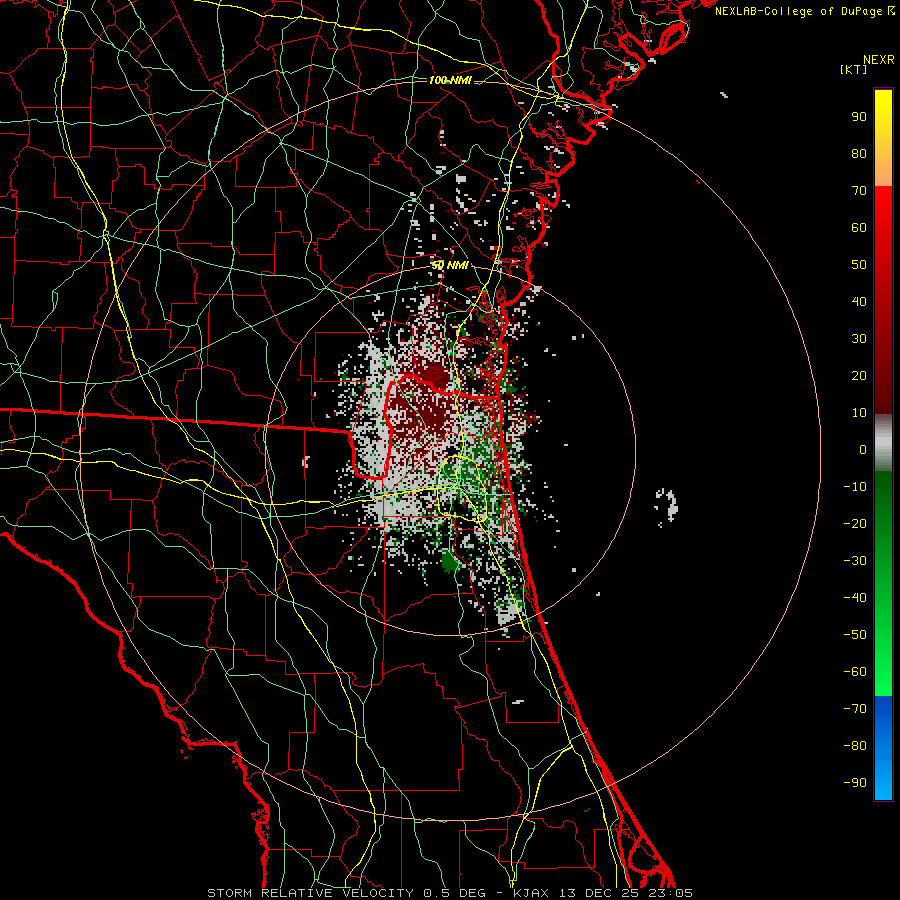Click the 10 value on velocity scale
Image resolution: width=900 pixels, height=900 pixels.
859,413
